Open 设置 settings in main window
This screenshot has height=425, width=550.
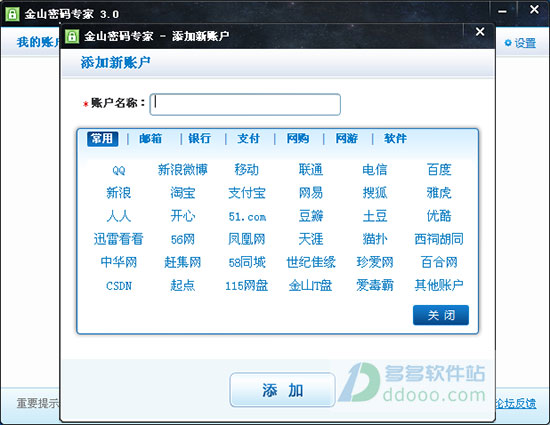point(521,43)
